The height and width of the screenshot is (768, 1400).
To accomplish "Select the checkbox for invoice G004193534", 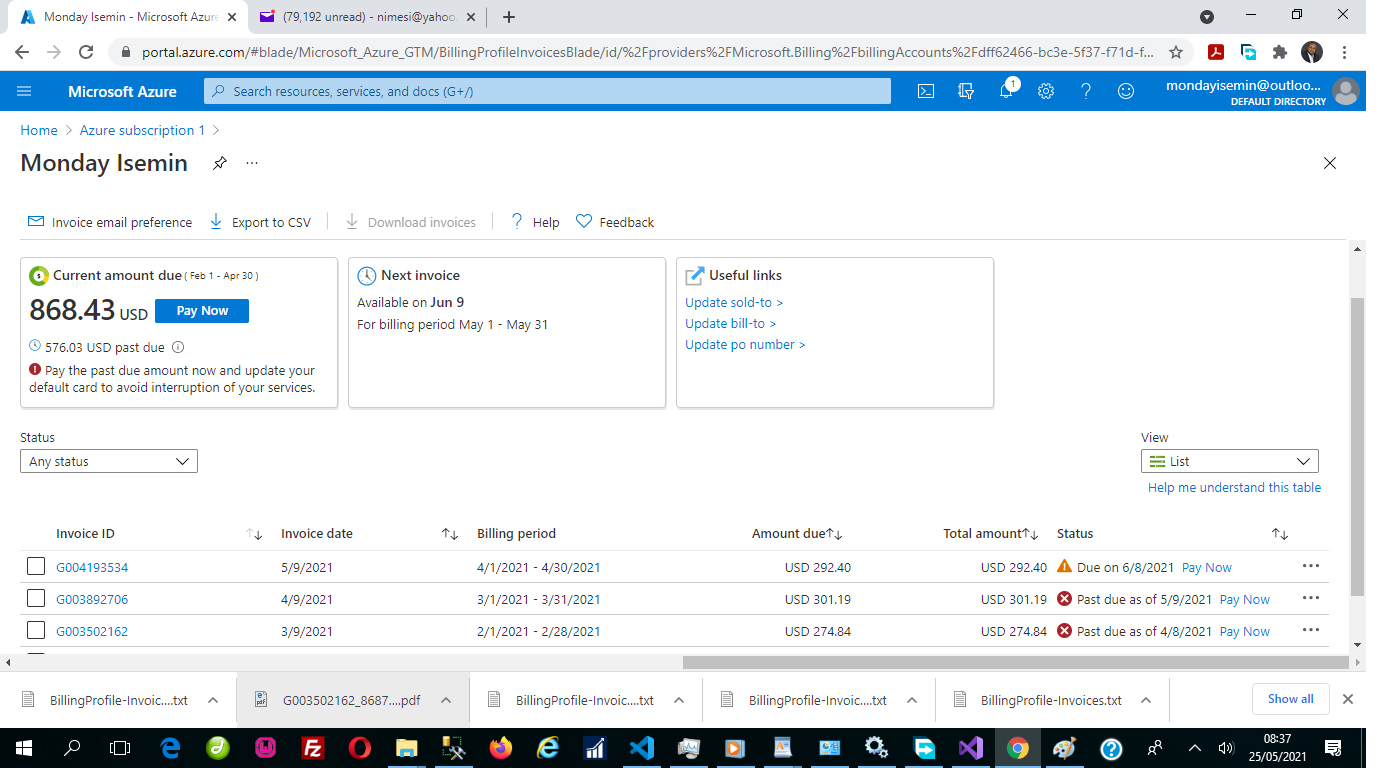I will pos(36,567).
